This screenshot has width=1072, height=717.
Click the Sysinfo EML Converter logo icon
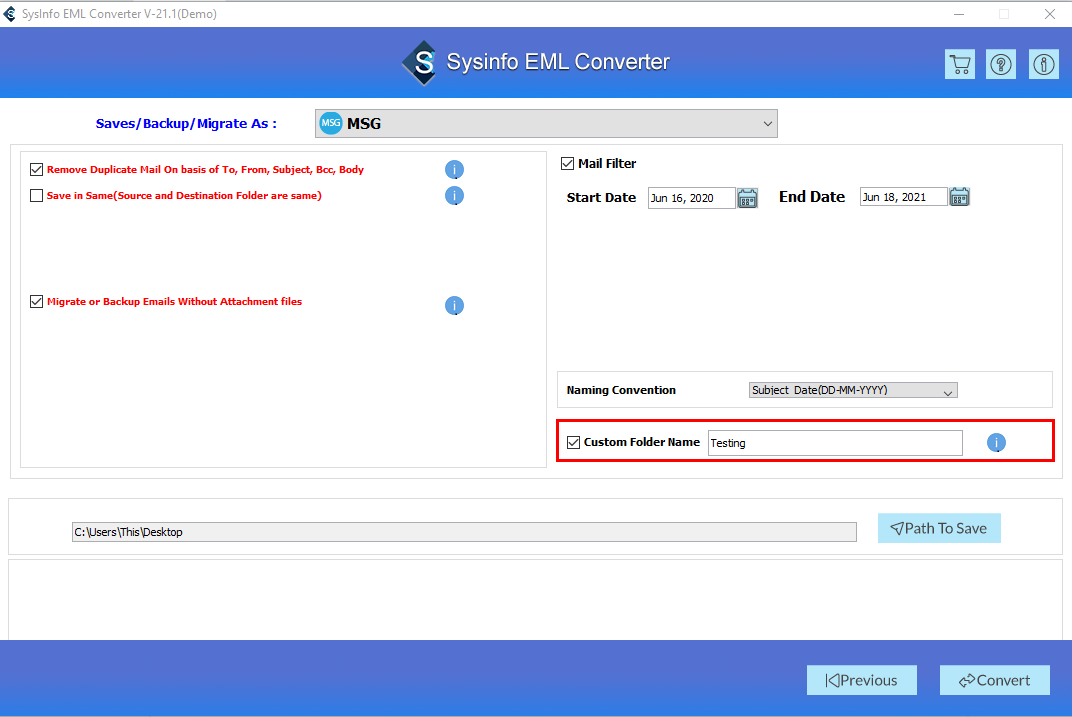tap(419, 62)
